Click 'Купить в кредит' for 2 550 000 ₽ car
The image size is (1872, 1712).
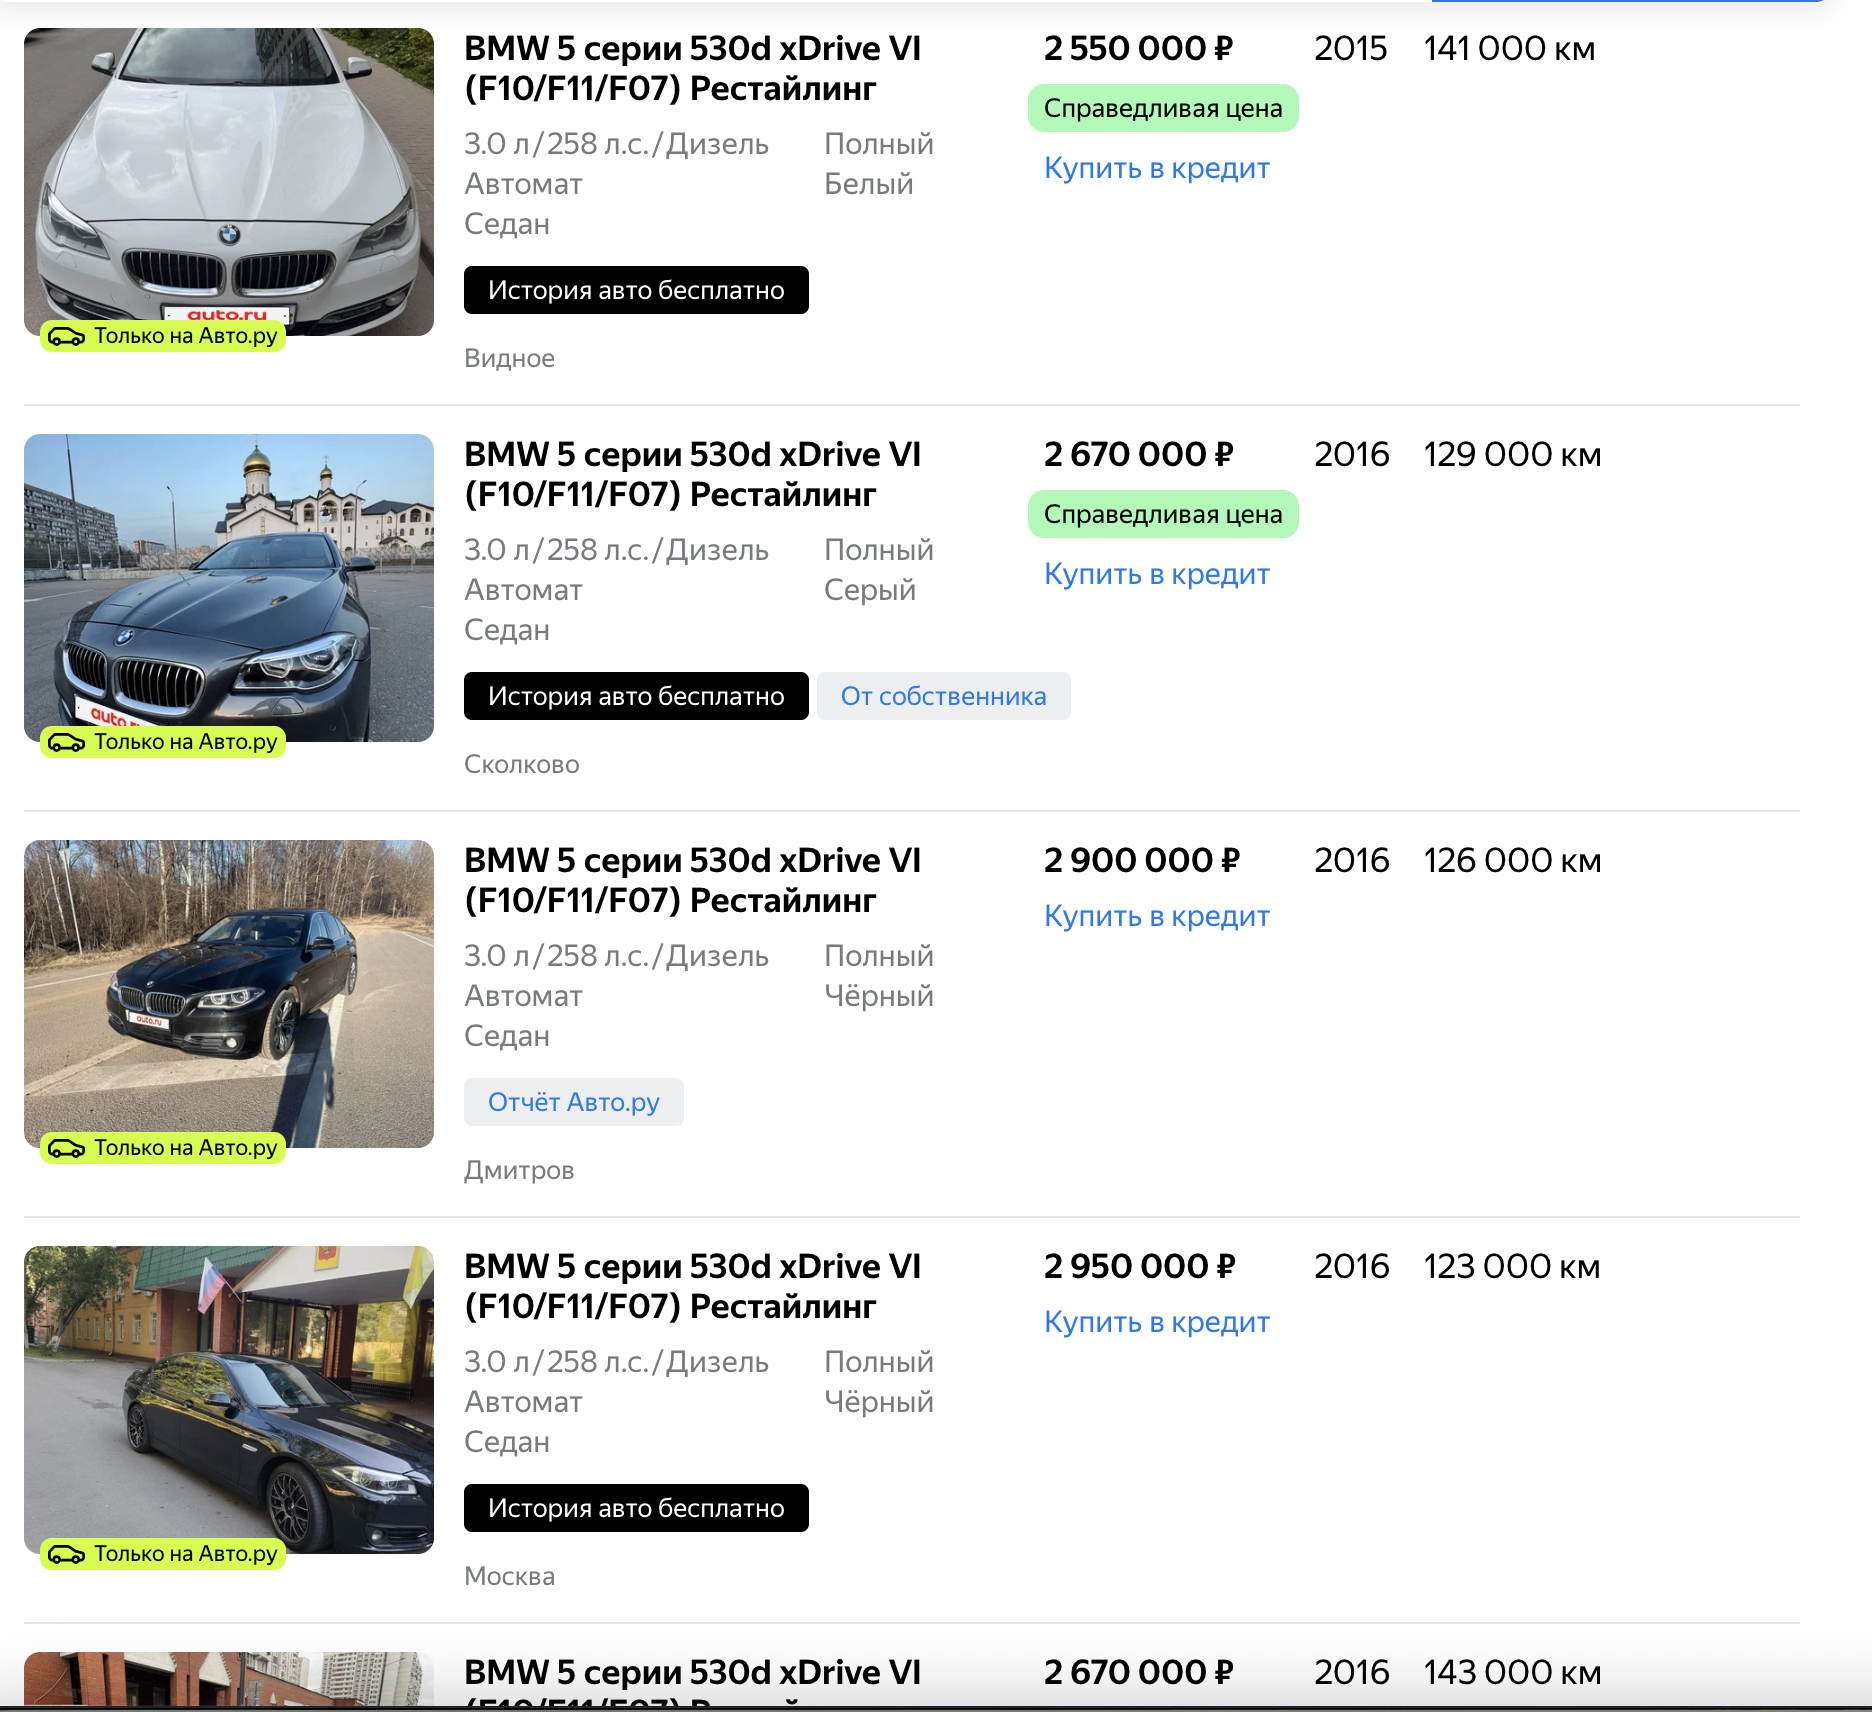[1156, 168]
